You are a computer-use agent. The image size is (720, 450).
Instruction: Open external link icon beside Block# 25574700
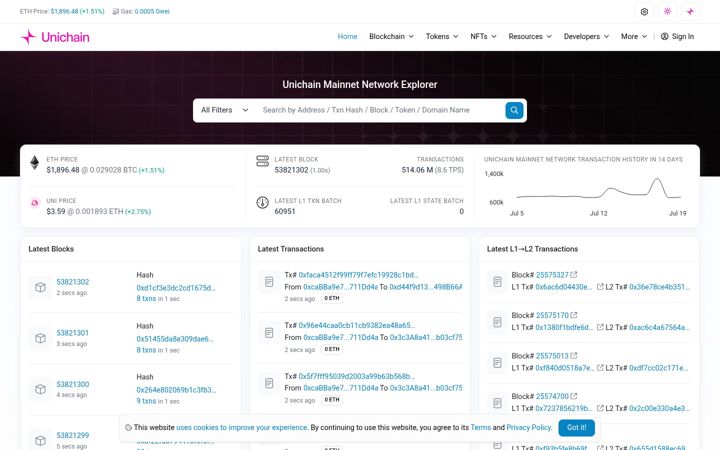574,396
